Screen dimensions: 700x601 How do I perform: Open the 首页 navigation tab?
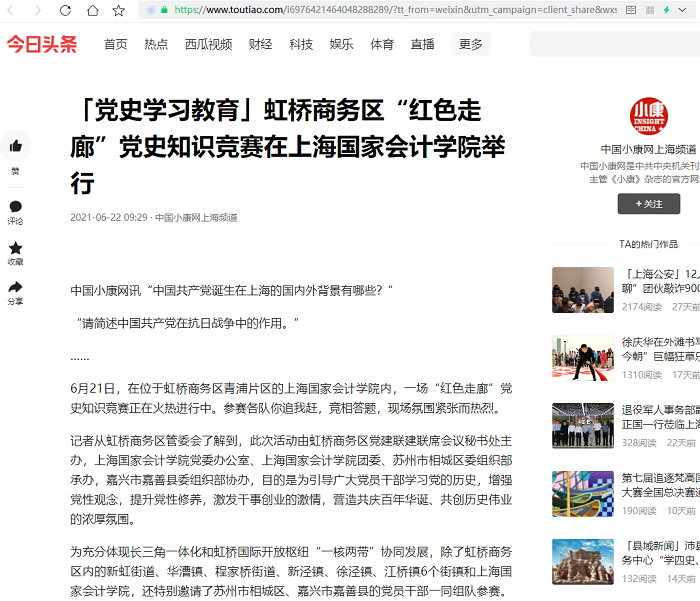[x=116, y=45]
